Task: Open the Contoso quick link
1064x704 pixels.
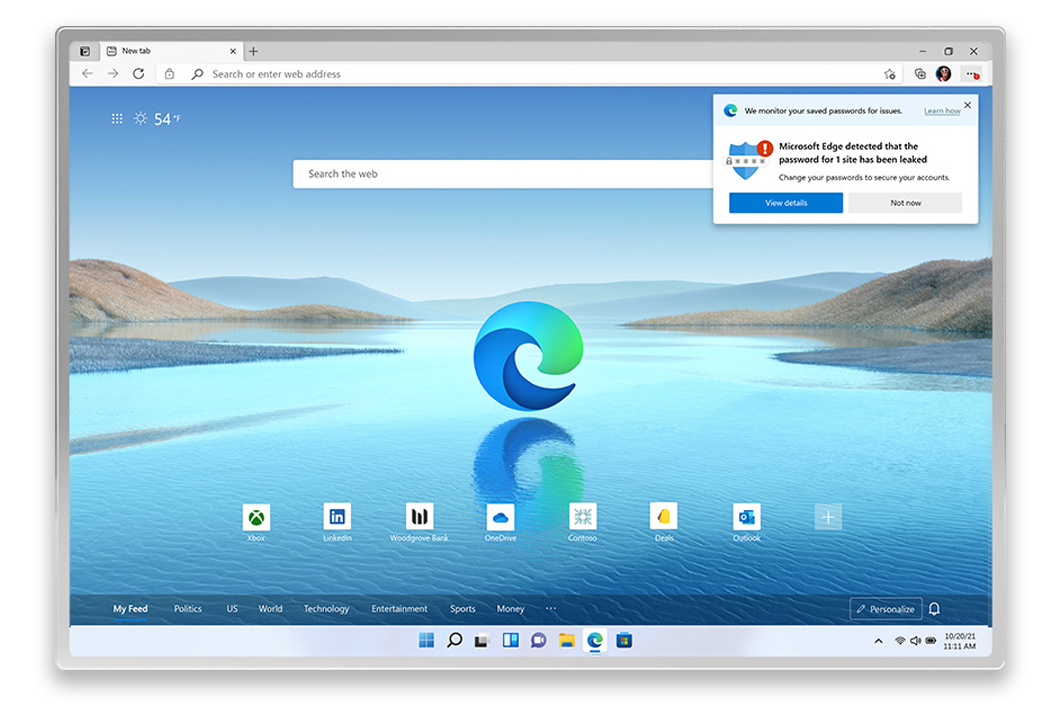Action: click(x=582, y=523)
